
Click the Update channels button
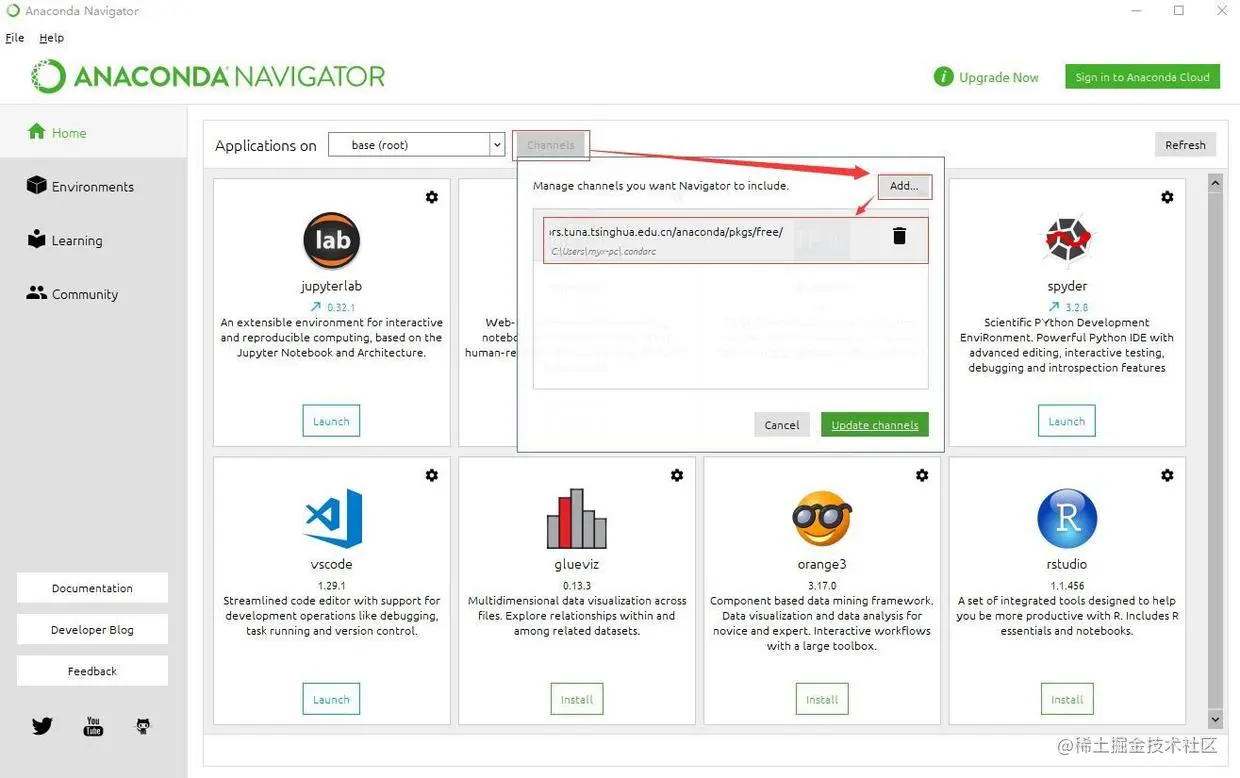point(875,425)
